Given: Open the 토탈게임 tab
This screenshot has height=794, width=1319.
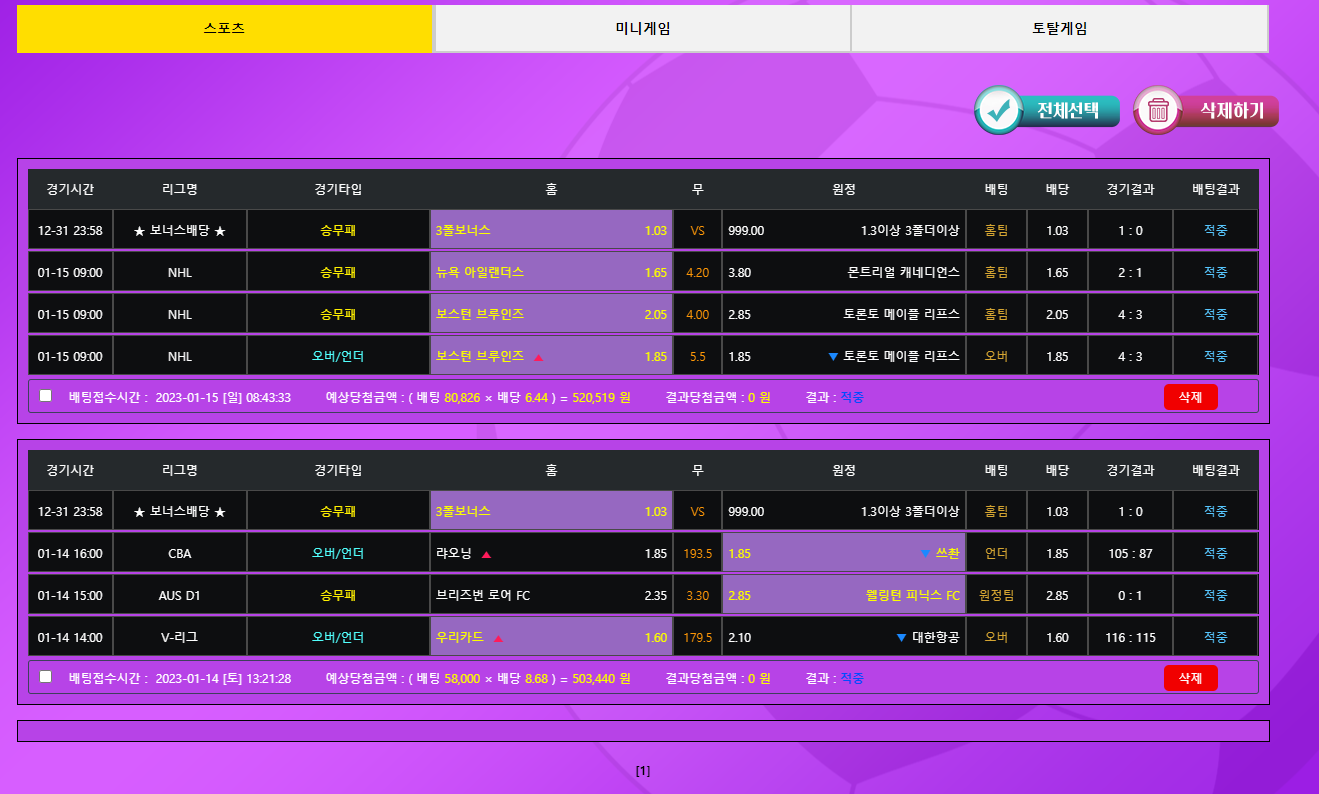Looking at the screenshot, I should pyautogui.click(x=1059, y=29).
